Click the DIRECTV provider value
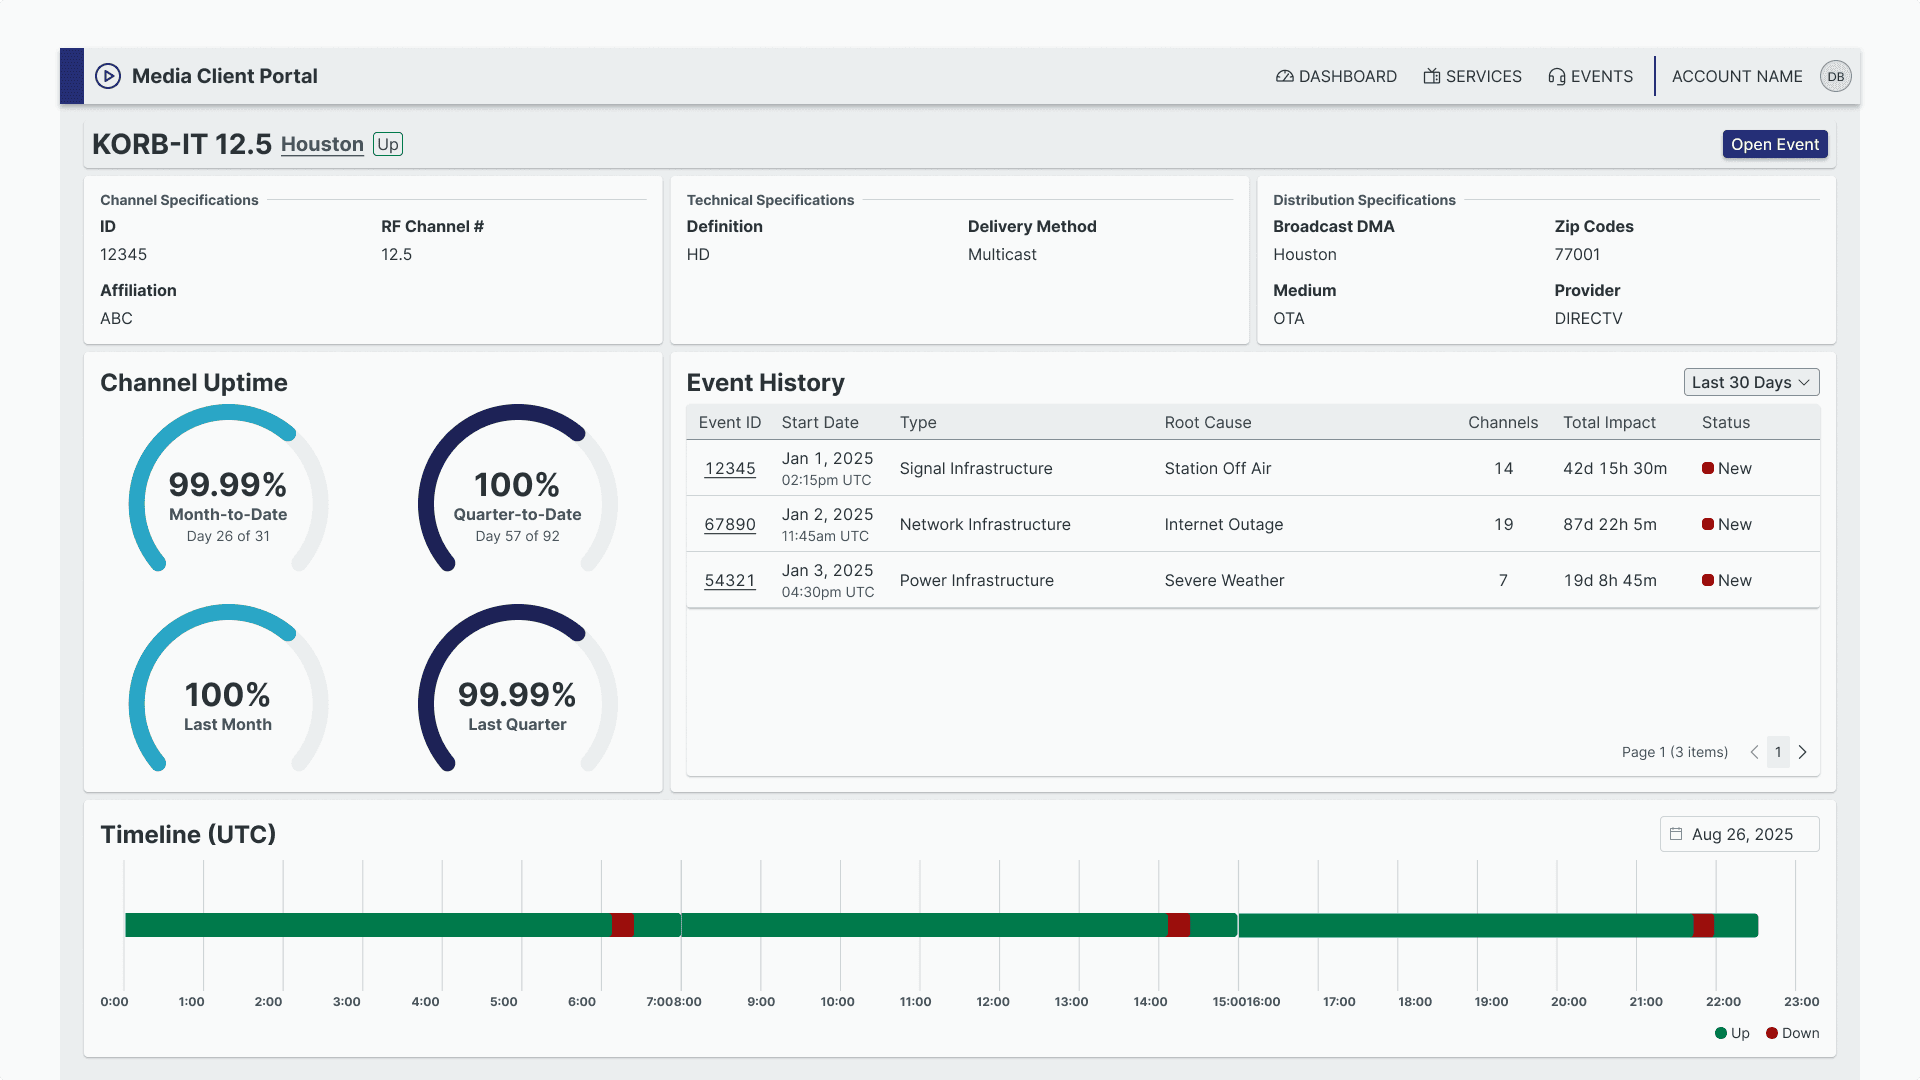 pos(1588,318)
